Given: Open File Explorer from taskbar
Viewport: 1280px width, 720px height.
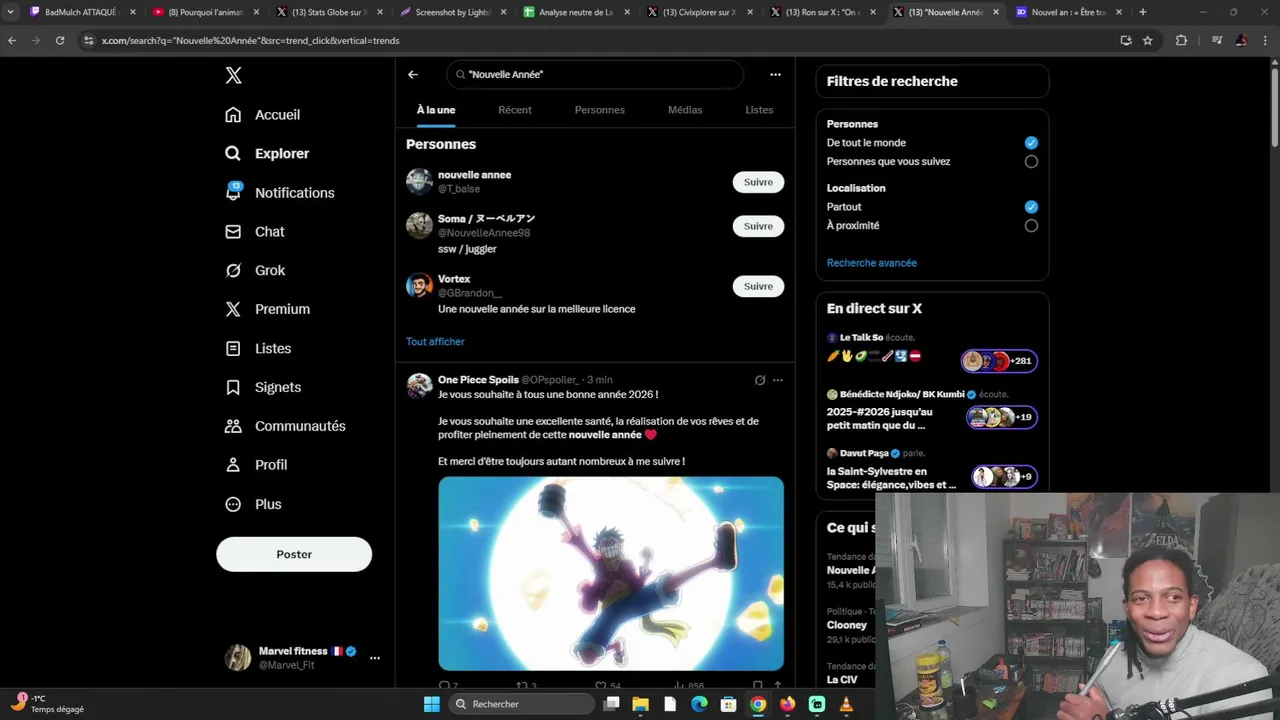Looking at the screenshot, I should click(640, 704).
